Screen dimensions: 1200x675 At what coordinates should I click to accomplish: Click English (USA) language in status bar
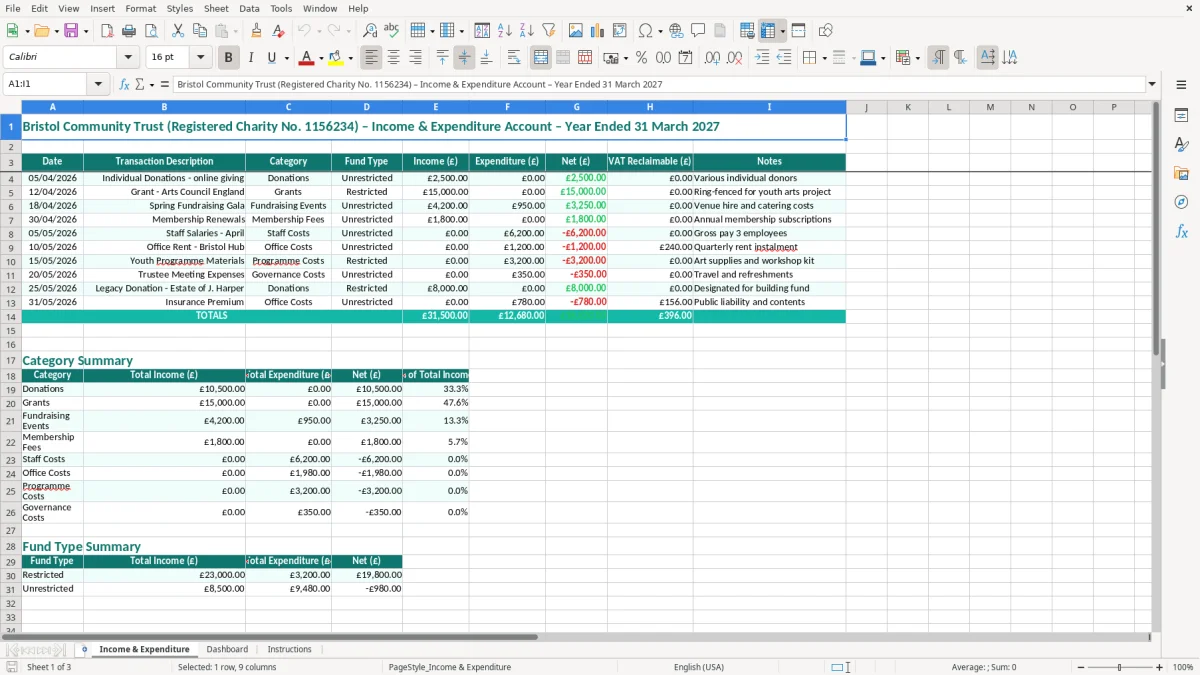(x=699, y=667)
